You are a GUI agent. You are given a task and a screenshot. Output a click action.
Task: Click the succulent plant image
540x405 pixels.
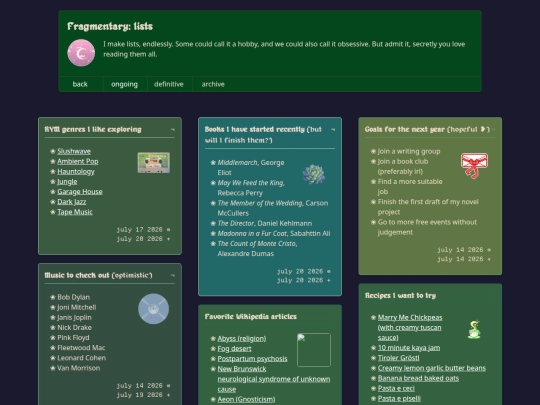[314, 174]
